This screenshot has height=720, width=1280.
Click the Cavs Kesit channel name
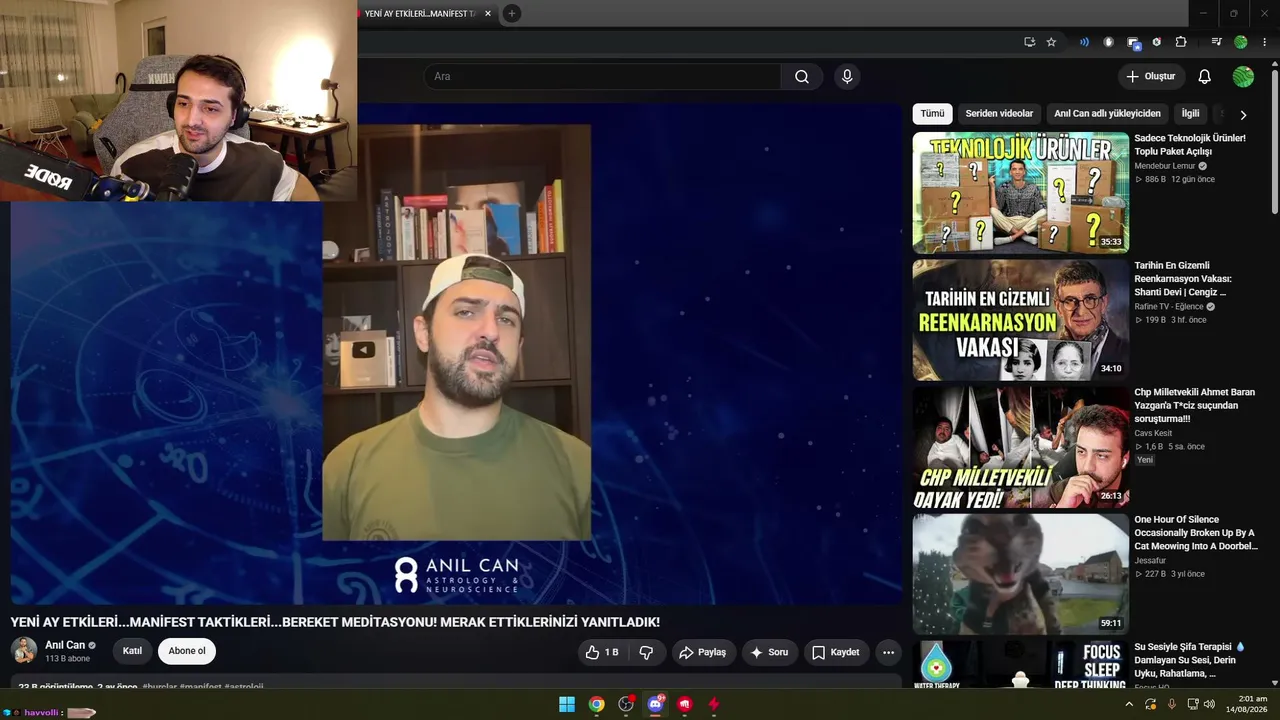pos(1153,433)
